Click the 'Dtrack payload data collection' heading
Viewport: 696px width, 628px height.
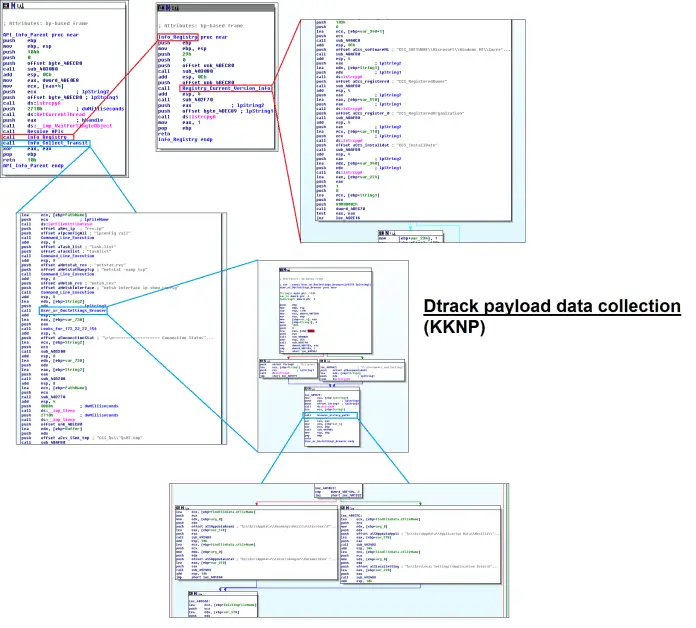click(x=552, y=307)
